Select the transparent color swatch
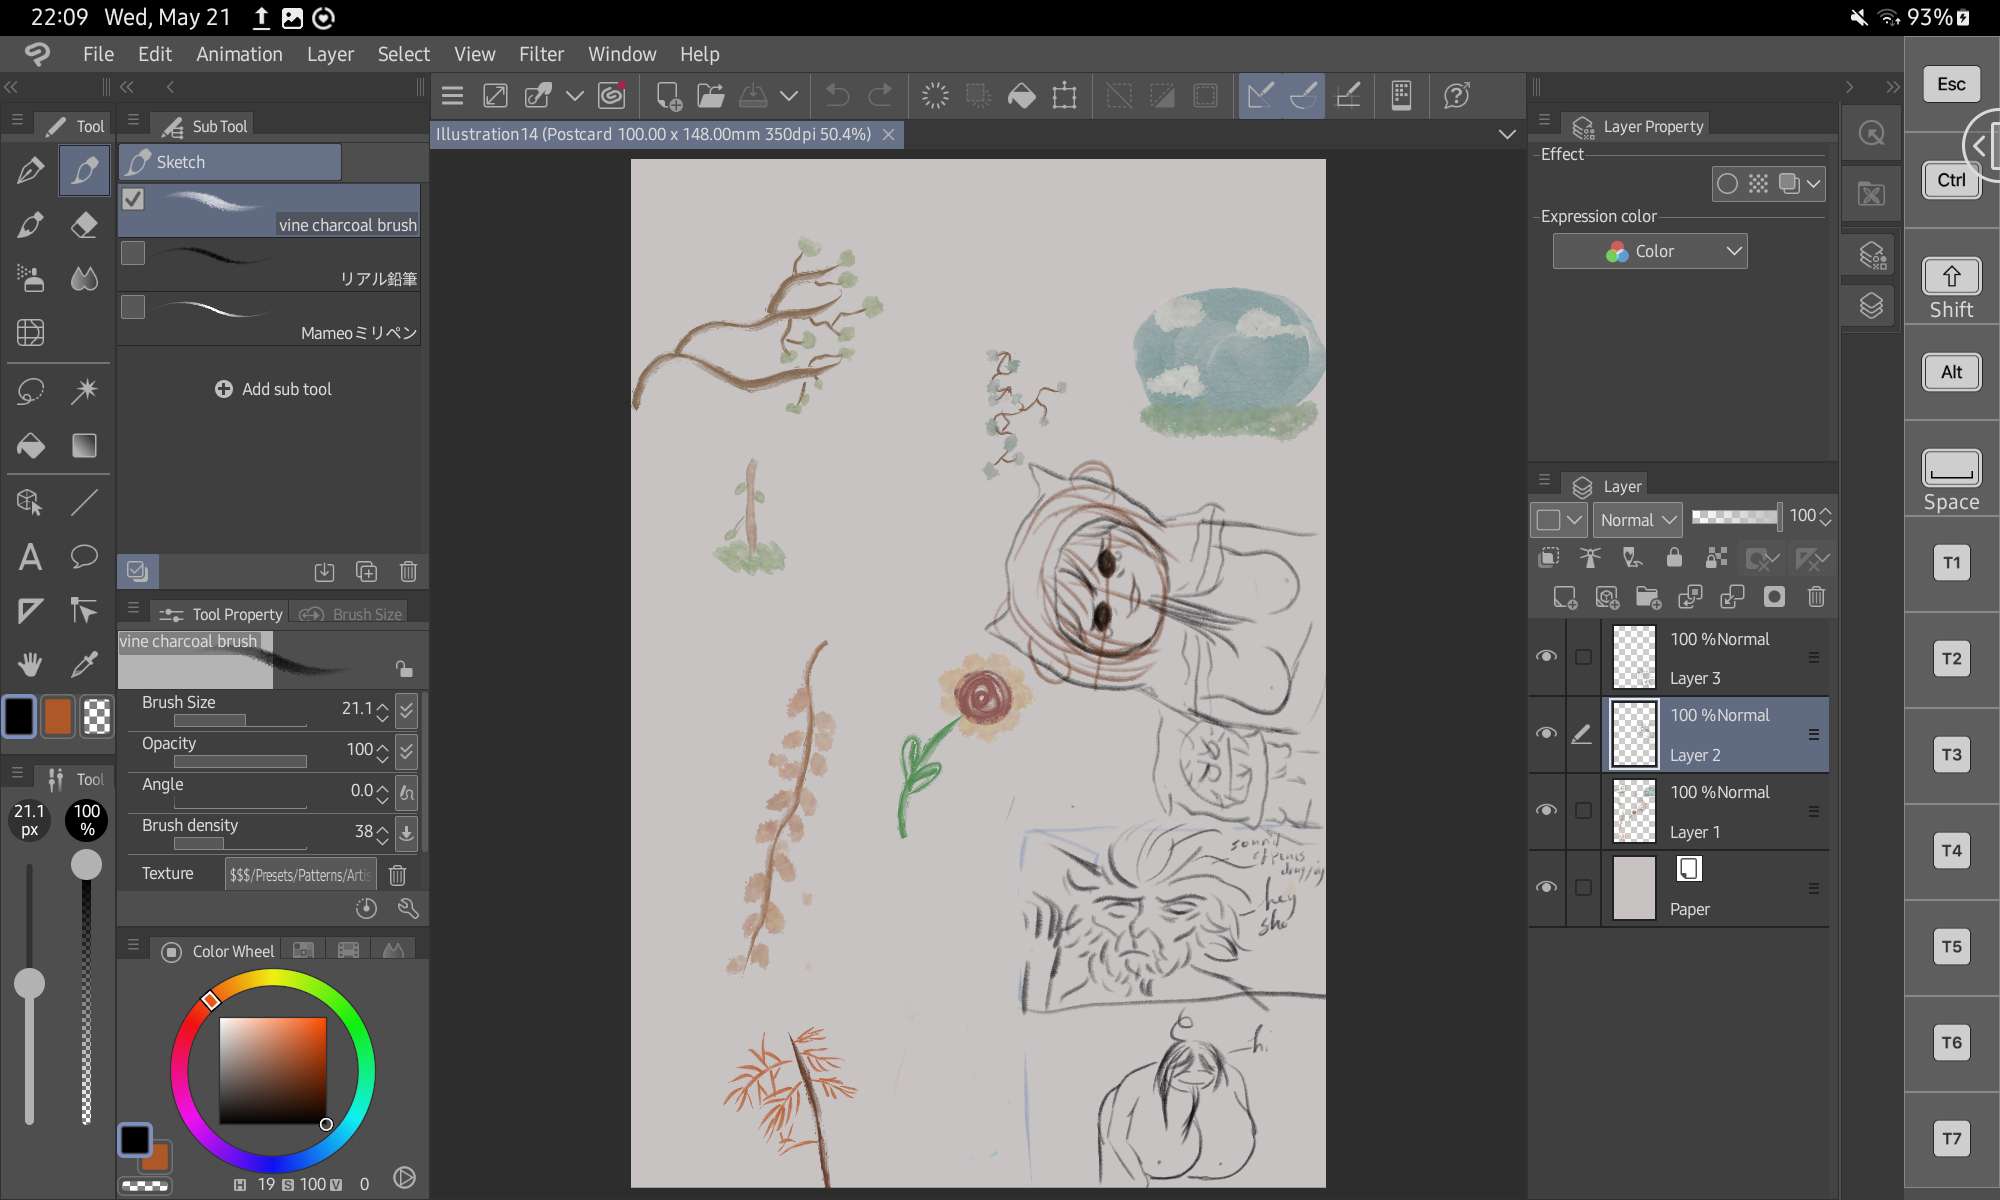Image resolution: width=2000 pixels, height=1200 pixels. [97, 717]
